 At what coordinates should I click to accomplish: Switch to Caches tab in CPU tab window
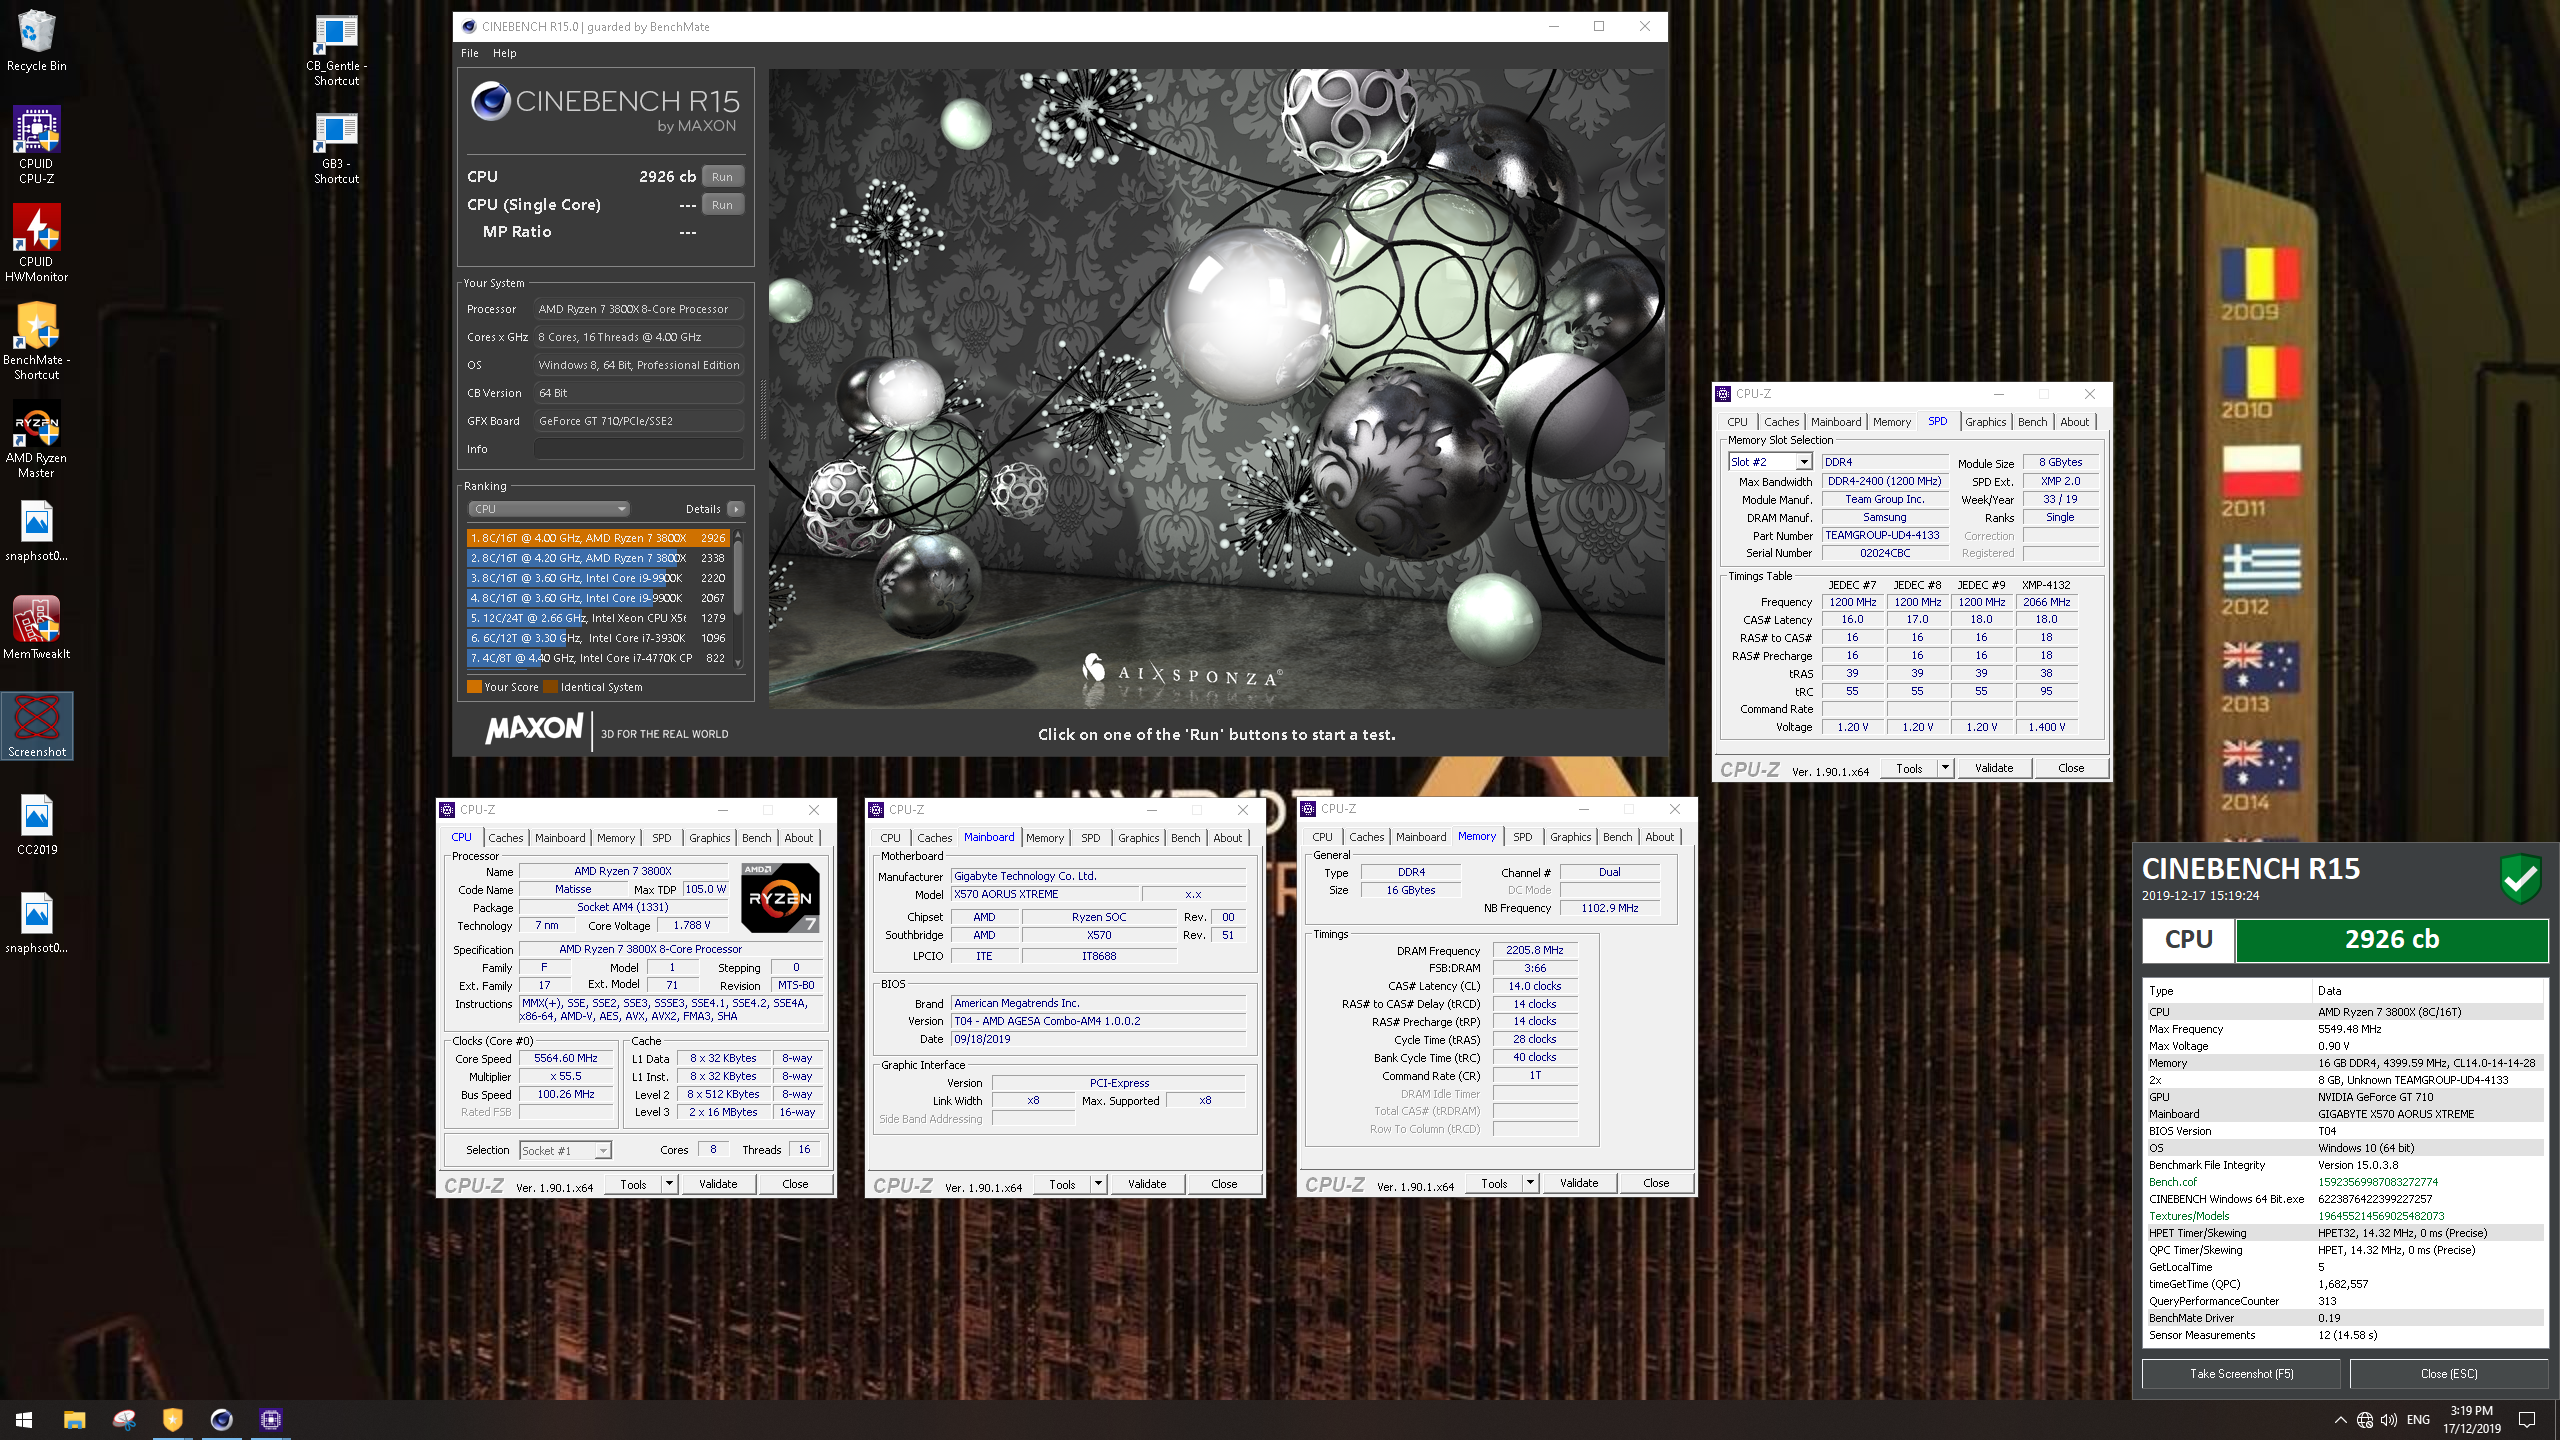click(x=505, y=838)
